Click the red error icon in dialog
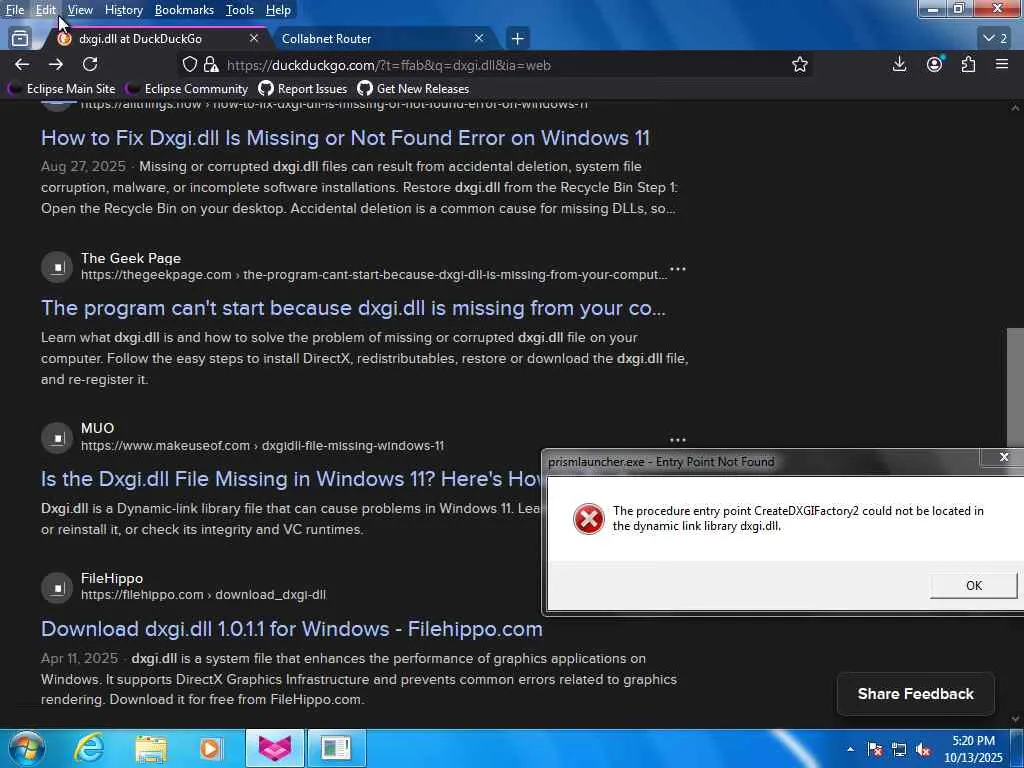1024x768 pixels. (588, 519)
